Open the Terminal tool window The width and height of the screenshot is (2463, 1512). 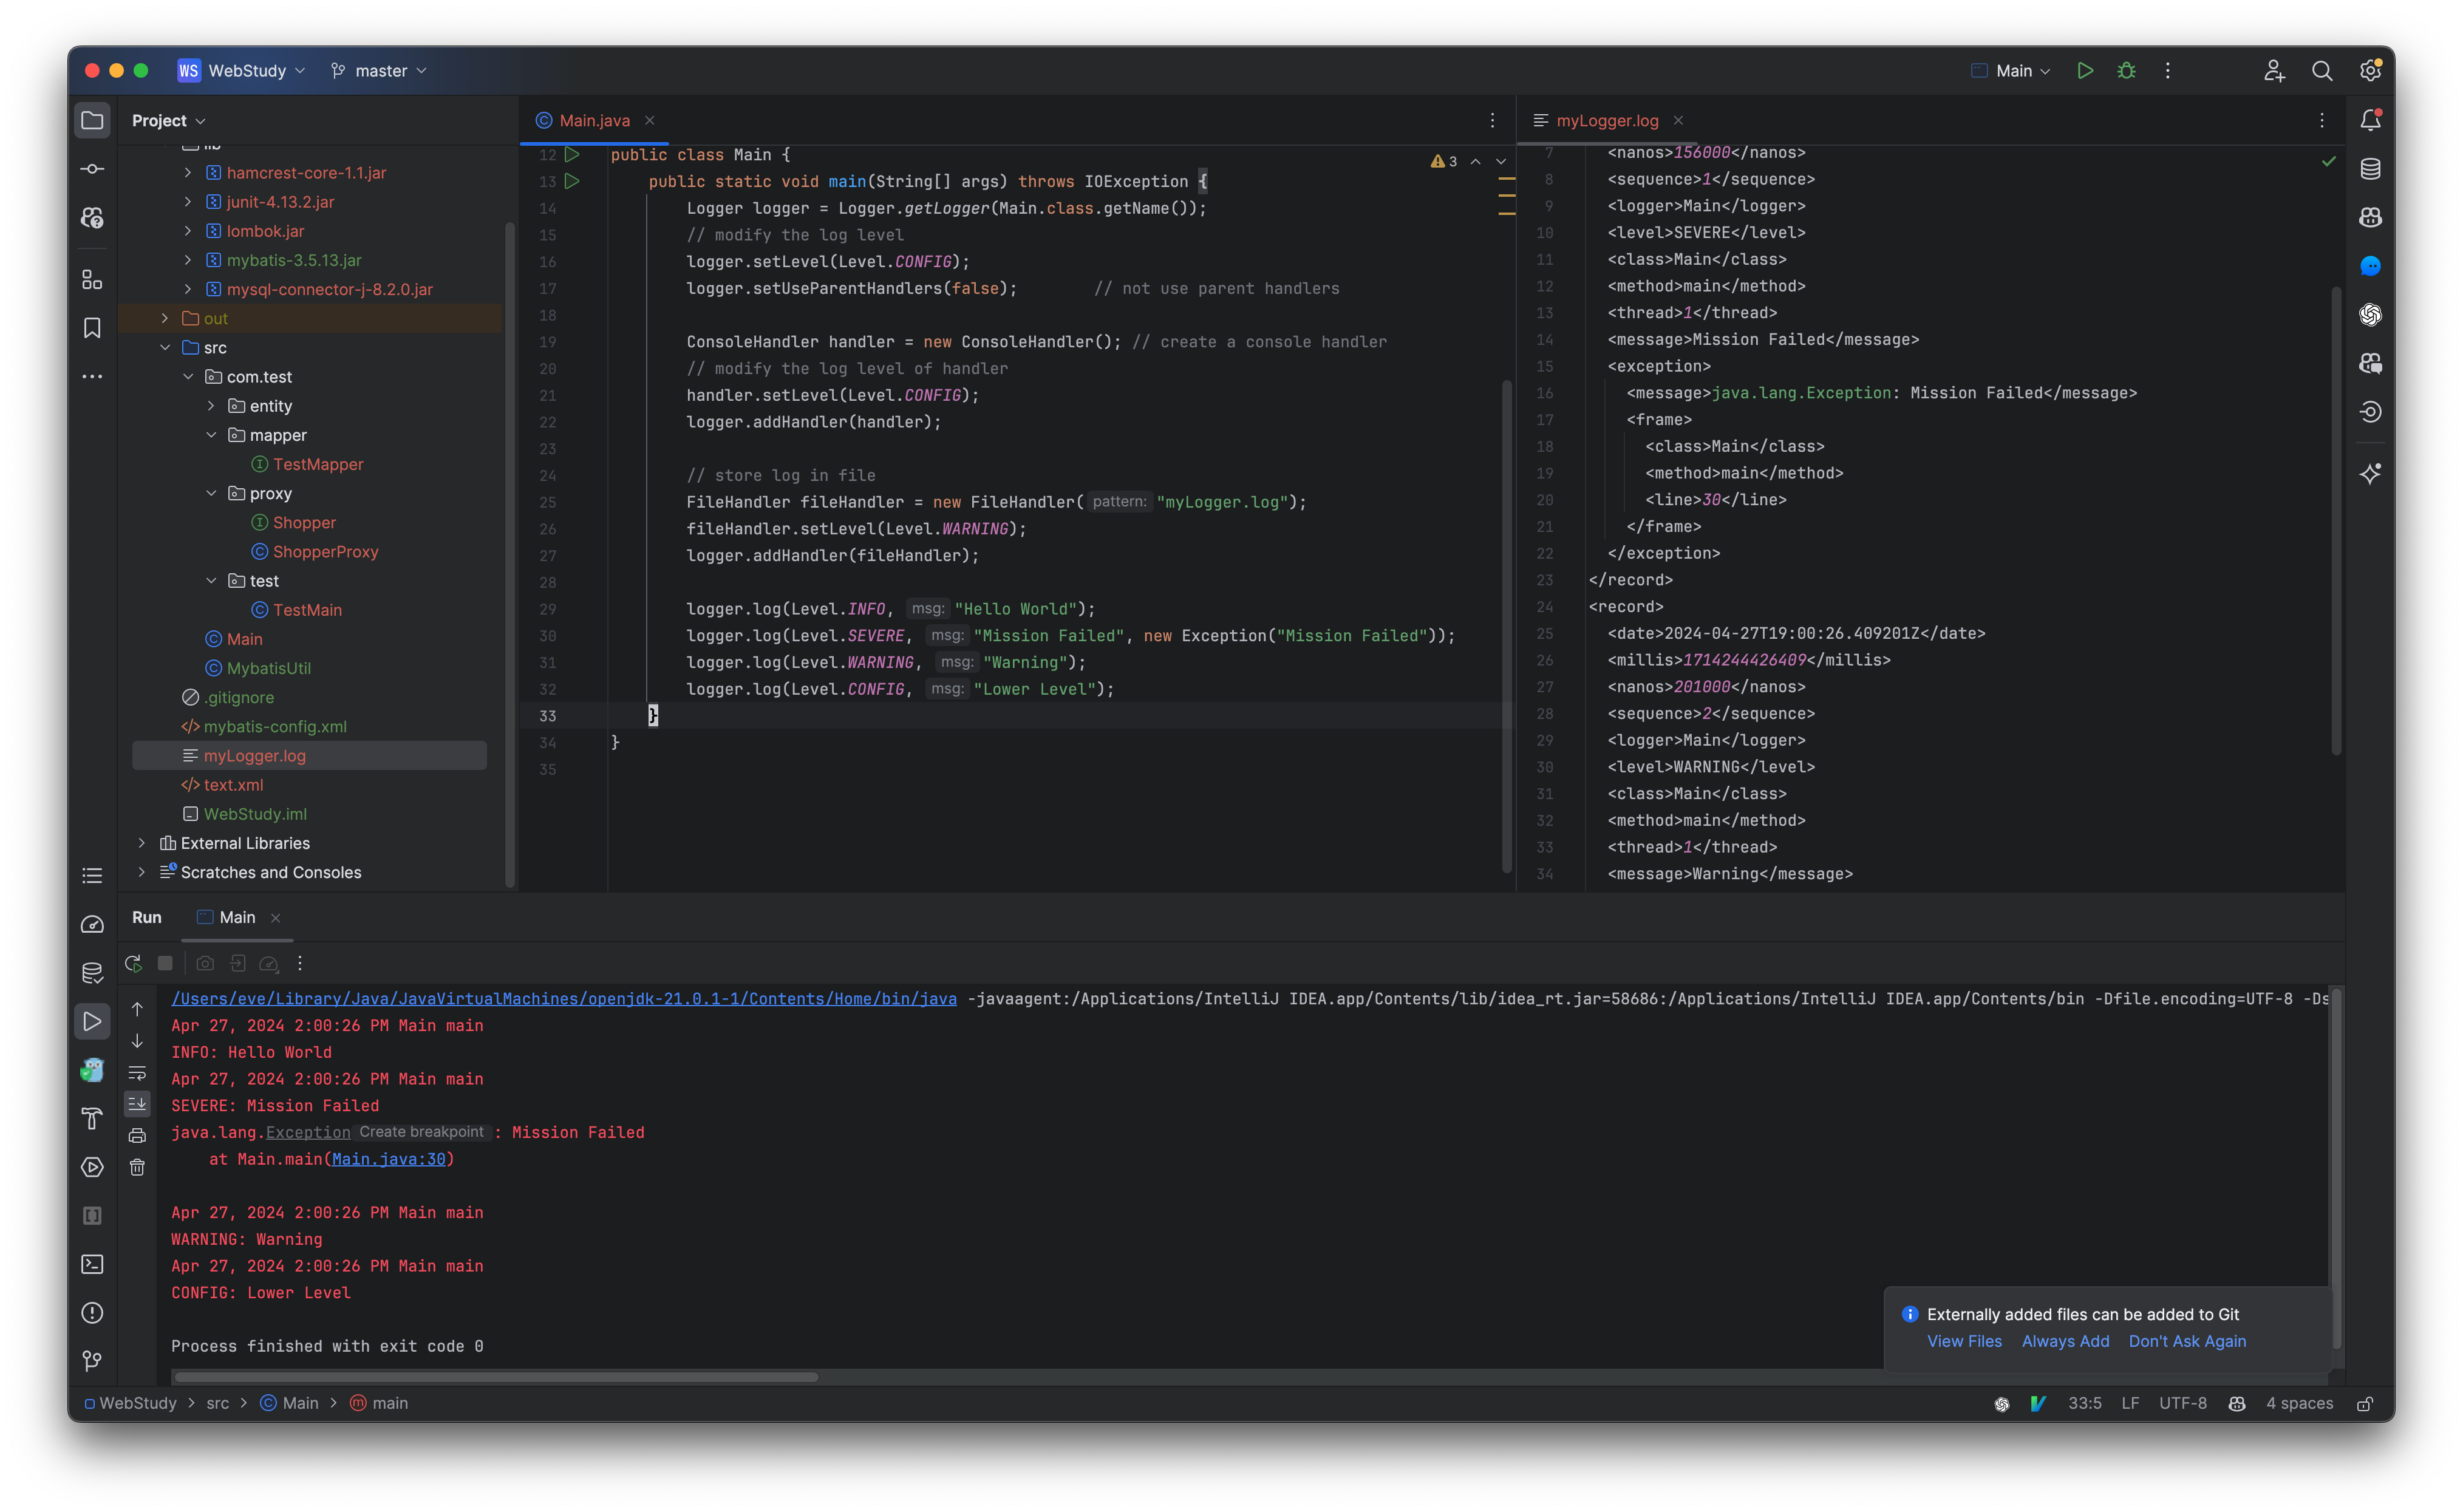click(92, 1264)
